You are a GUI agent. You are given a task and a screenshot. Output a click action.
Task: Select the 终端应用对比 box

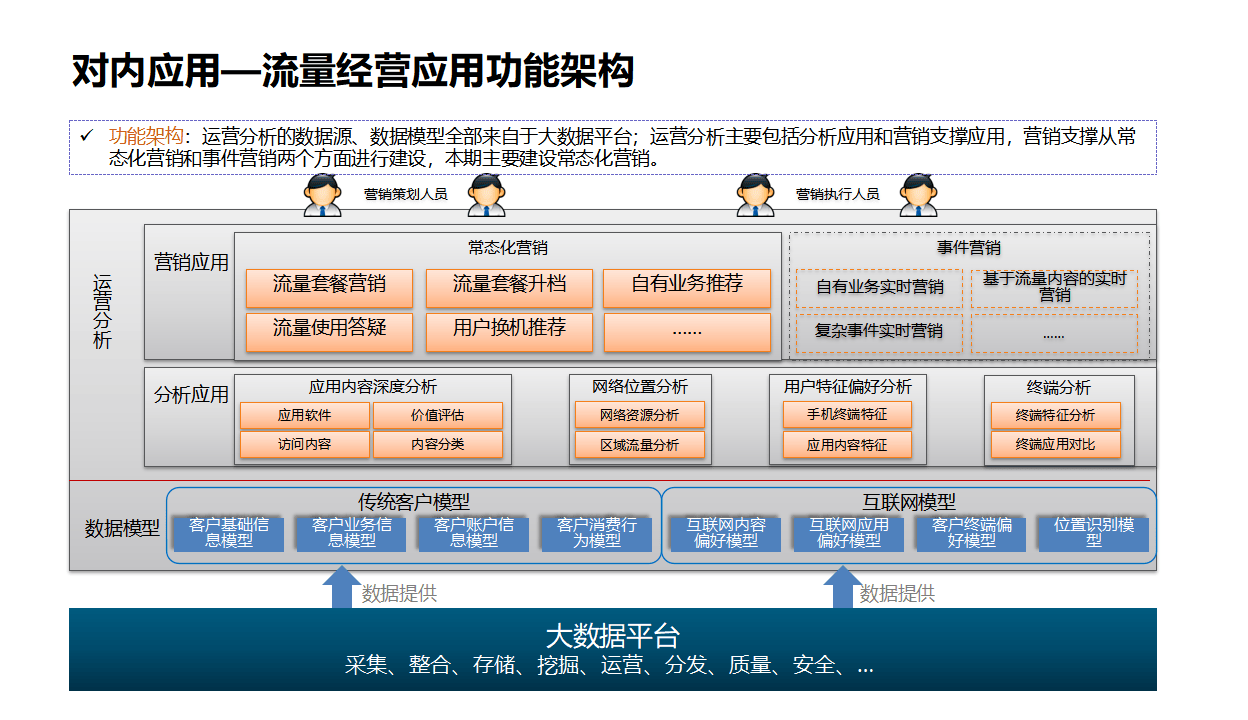click(1056, 445)
